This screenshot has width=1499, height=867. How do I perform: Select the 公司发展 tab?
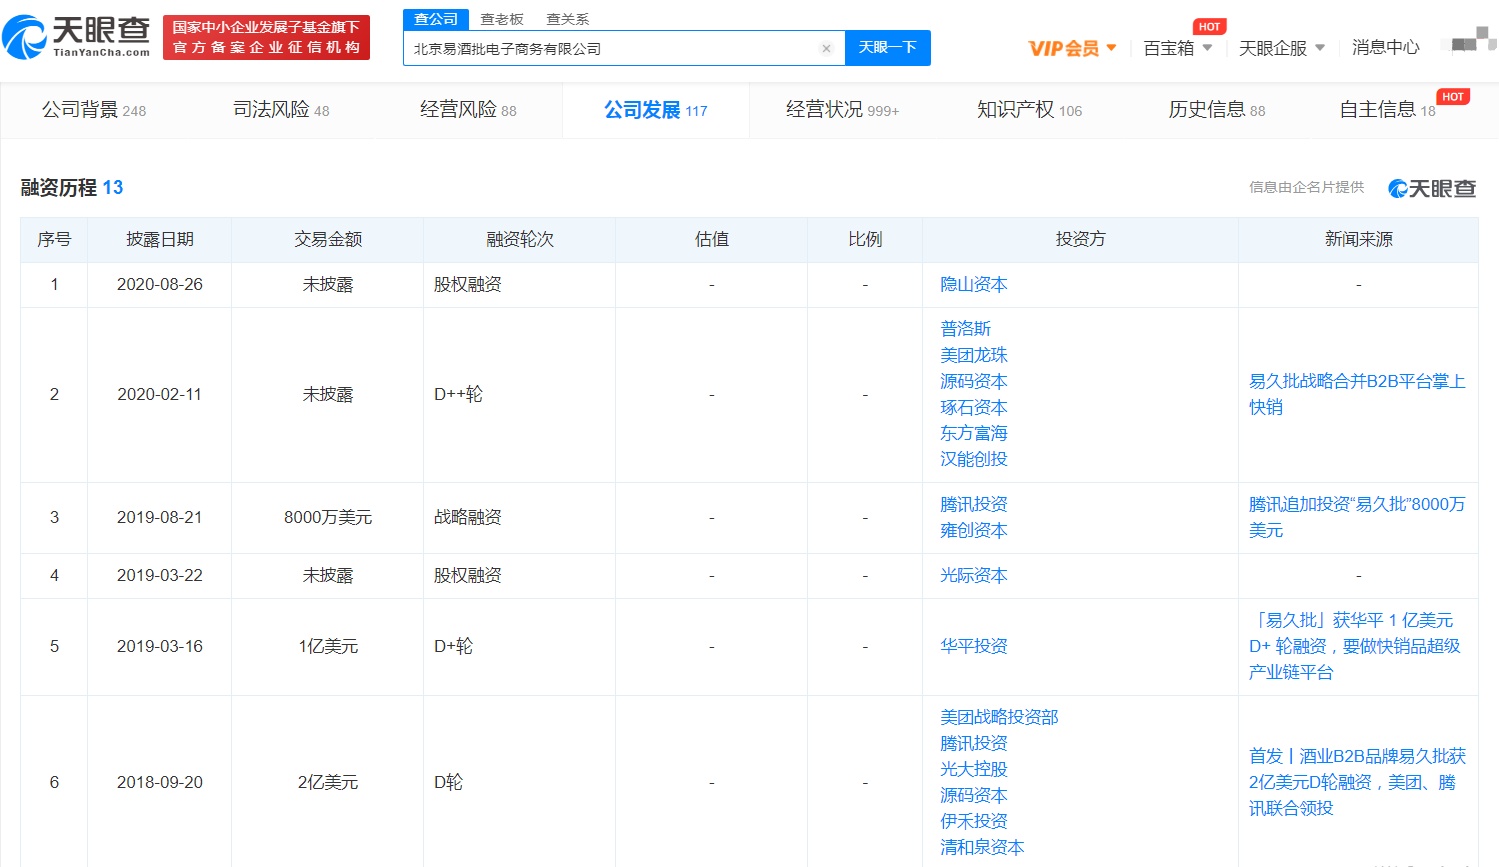(x=655, y=110)
